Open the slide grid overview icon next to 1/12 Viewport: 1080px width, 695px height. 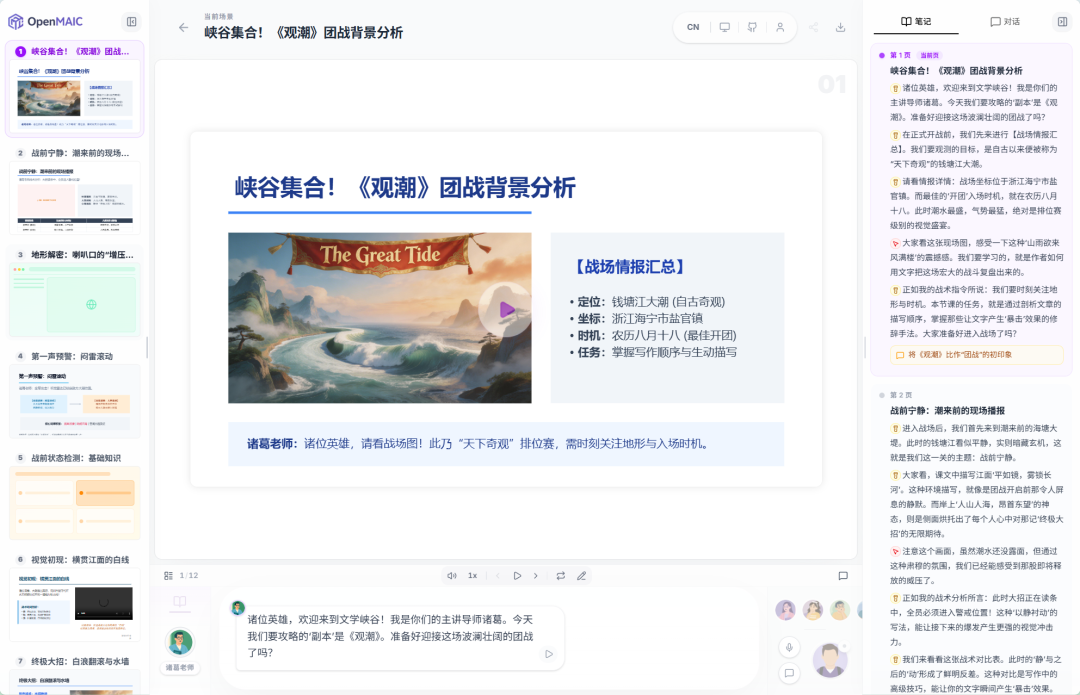[168, 575]
